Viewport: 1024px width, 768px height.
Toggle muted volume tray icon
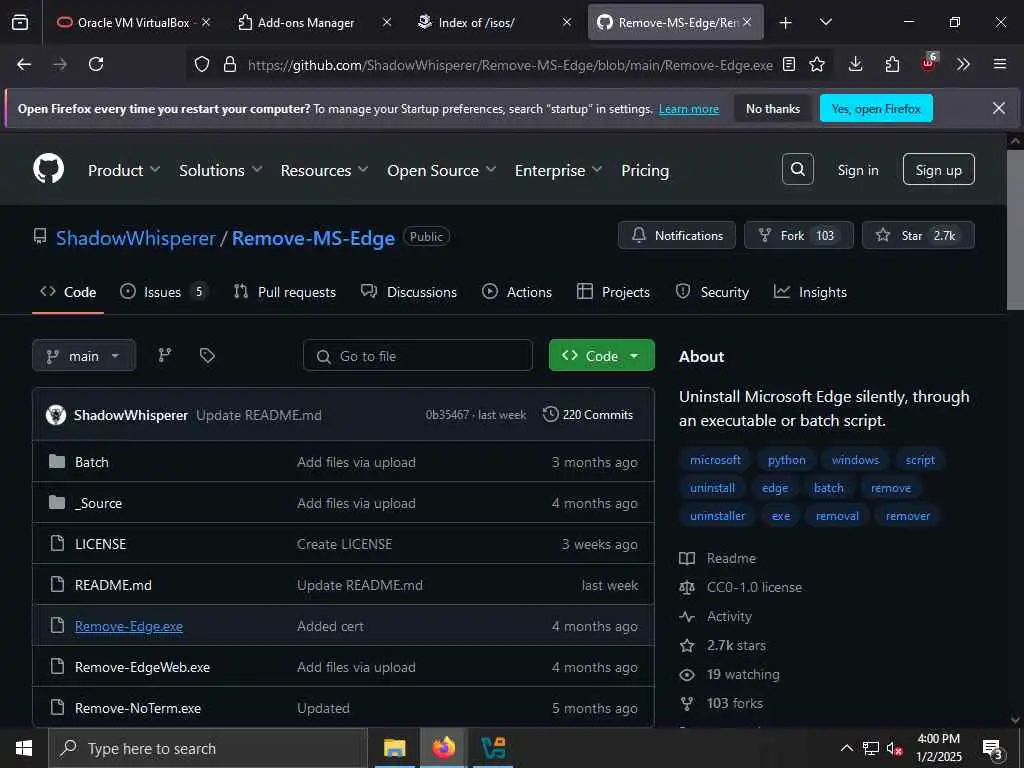pos(894,748)
